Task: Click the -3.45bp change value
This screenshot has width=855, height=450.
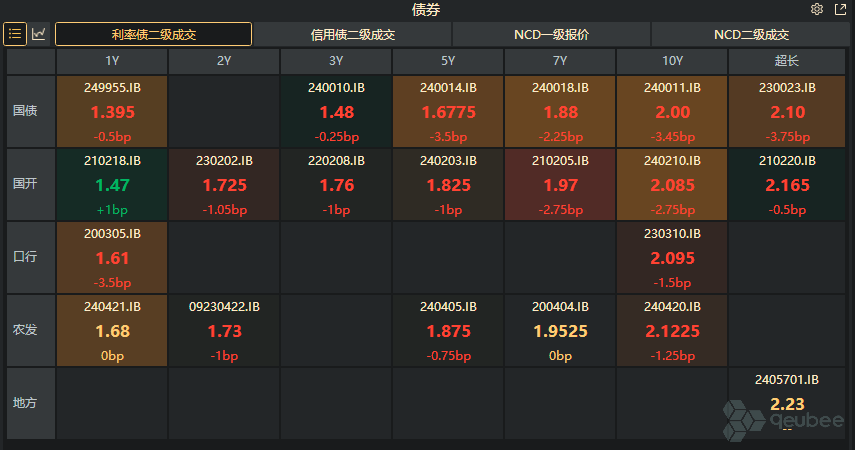Action: (x=672, y=137)
